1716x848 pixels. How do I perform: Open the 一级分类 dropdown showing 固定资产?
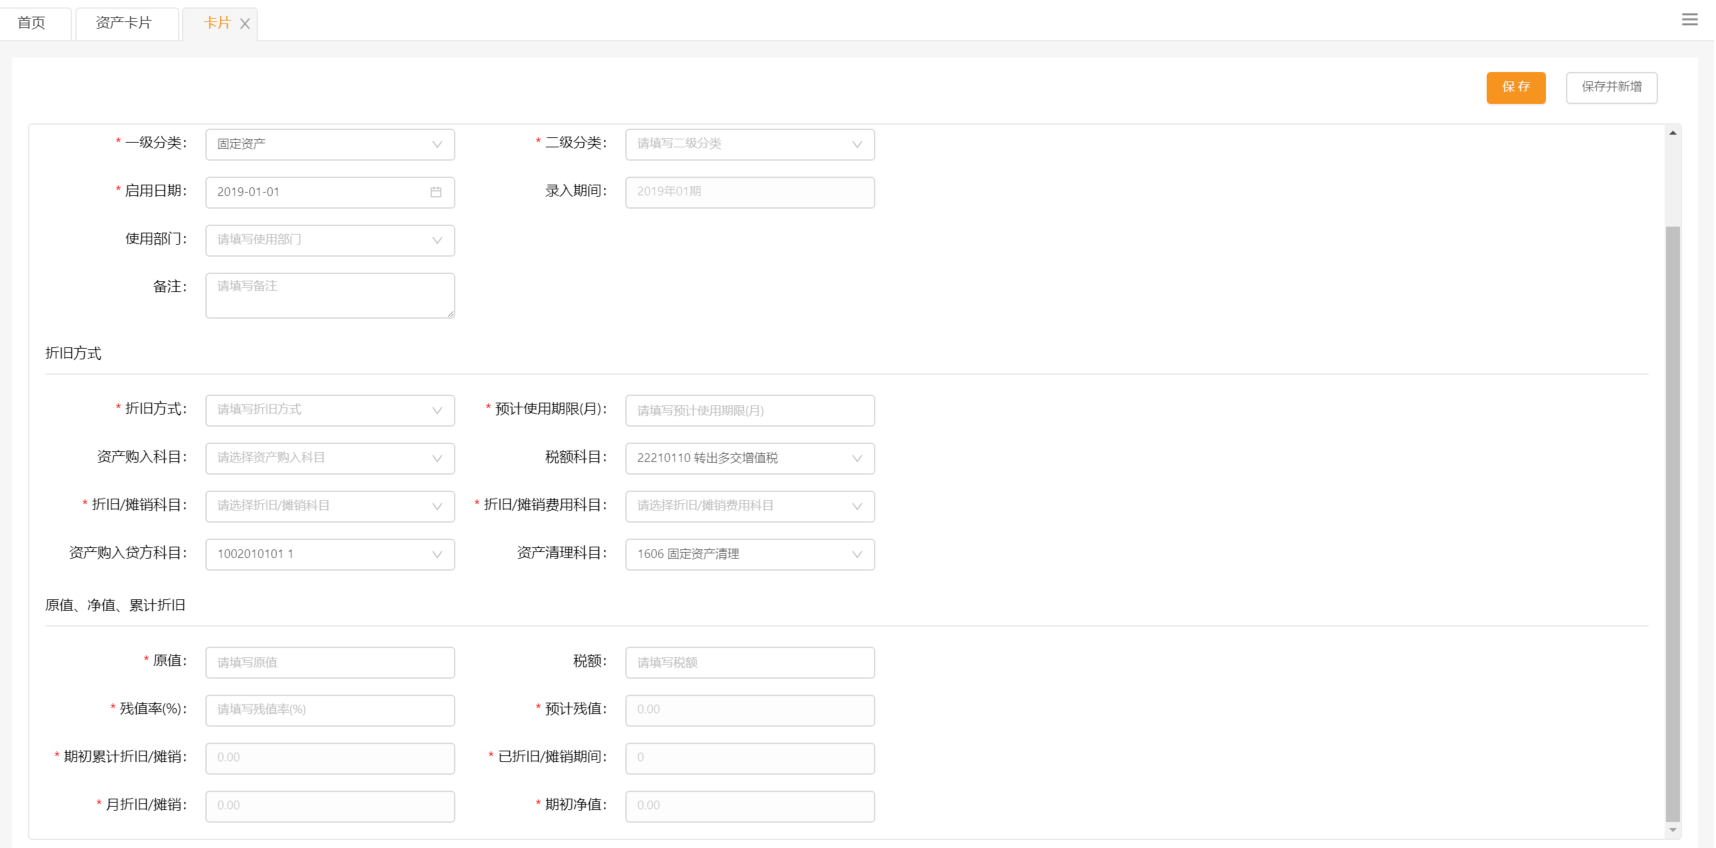pos(330,144)
